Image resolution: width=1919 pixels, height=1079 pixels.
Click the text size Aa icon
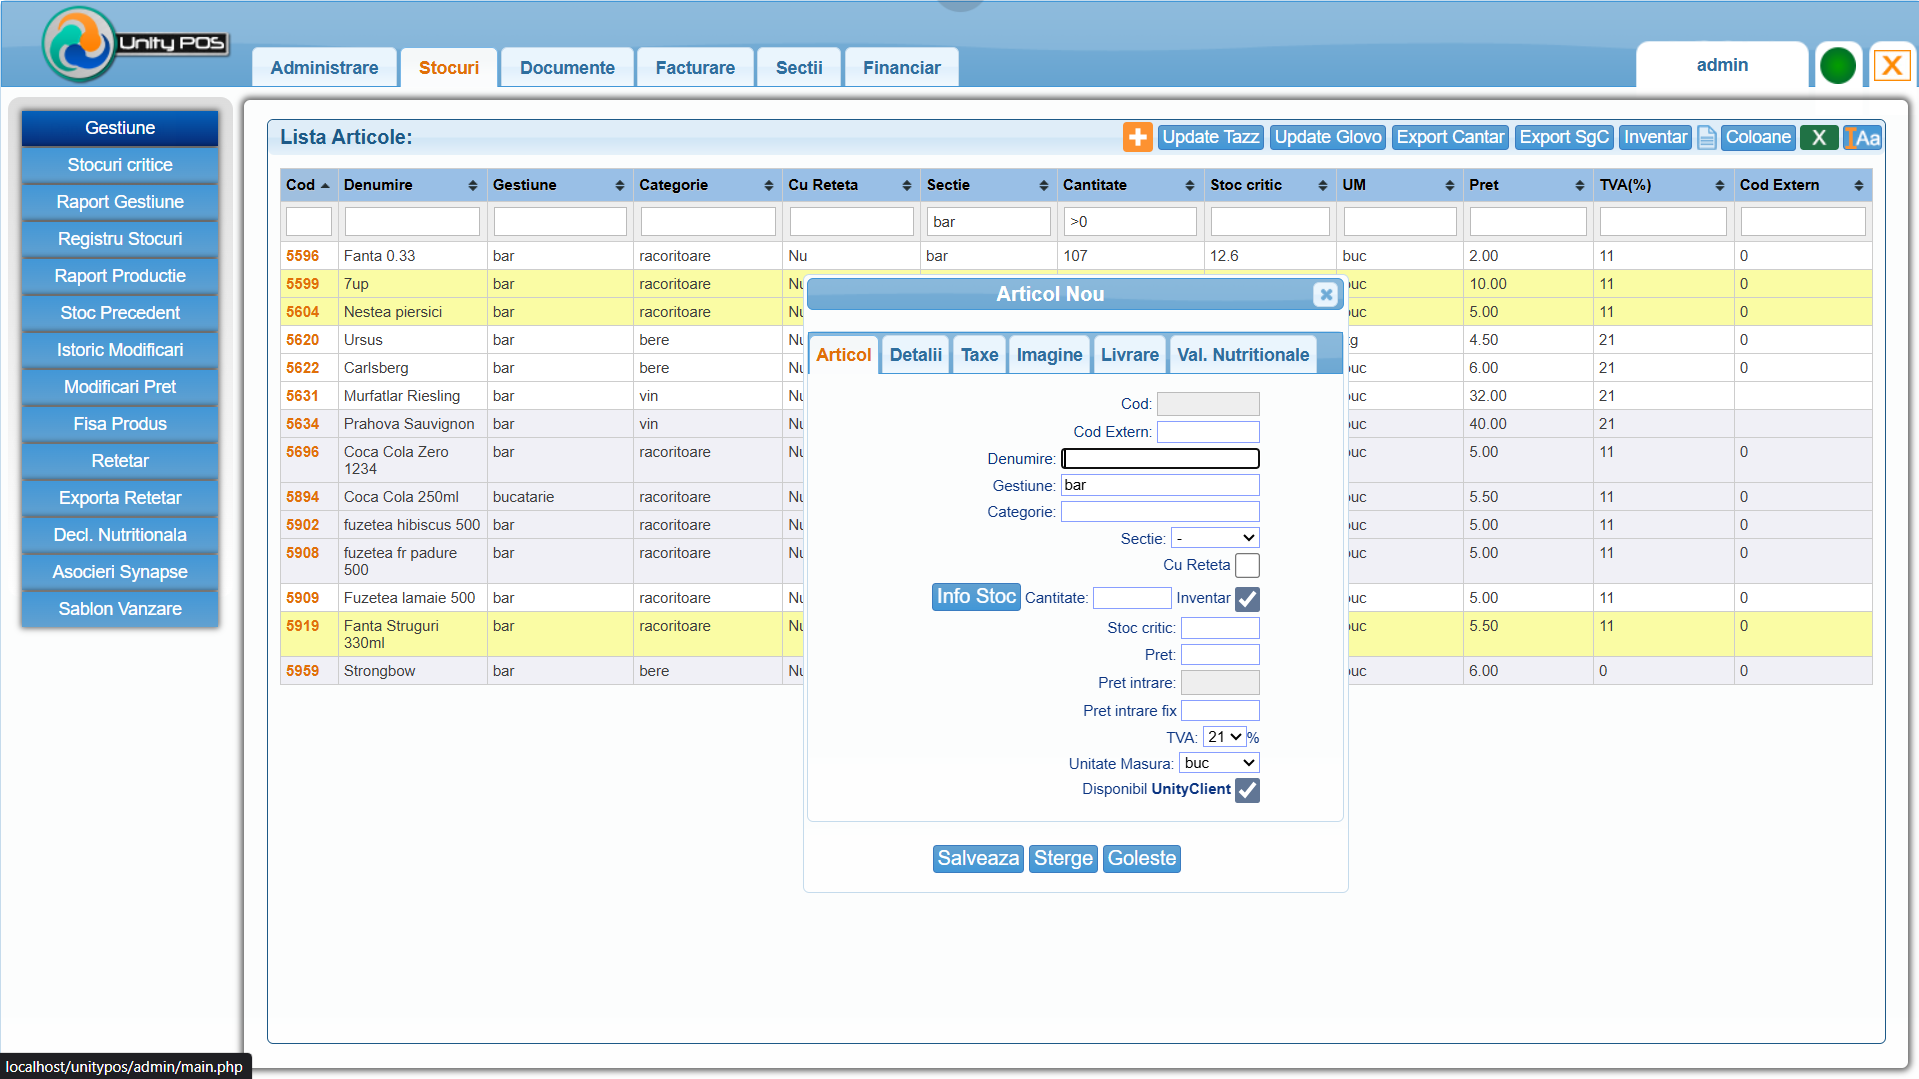1863,137
